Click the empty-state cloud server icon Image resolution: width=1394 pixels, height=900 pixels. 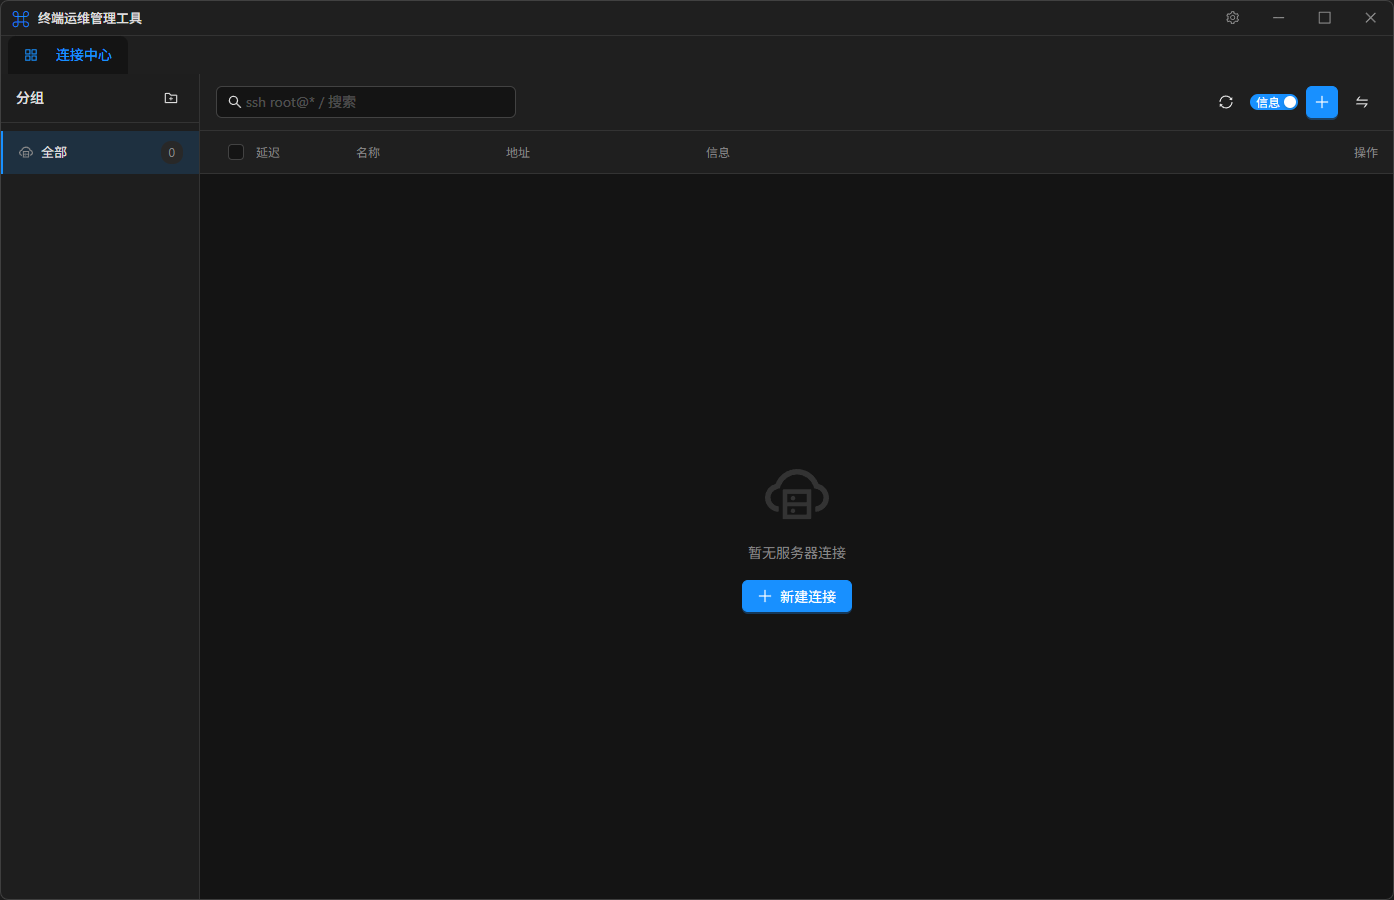pyautogui.click(x=796, y=494)
